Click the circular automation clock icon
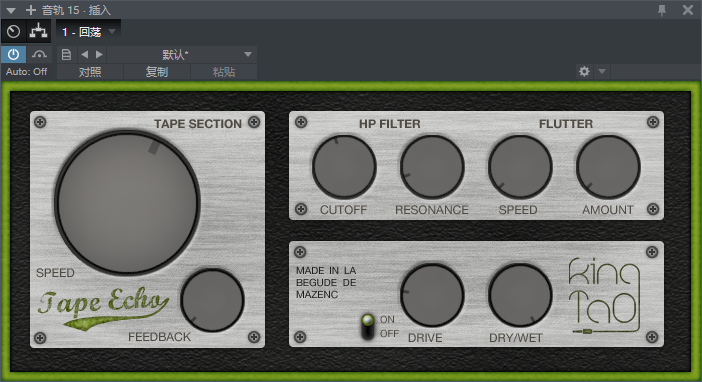Screen dimensions: 702x382 click(x=13, y=31)
